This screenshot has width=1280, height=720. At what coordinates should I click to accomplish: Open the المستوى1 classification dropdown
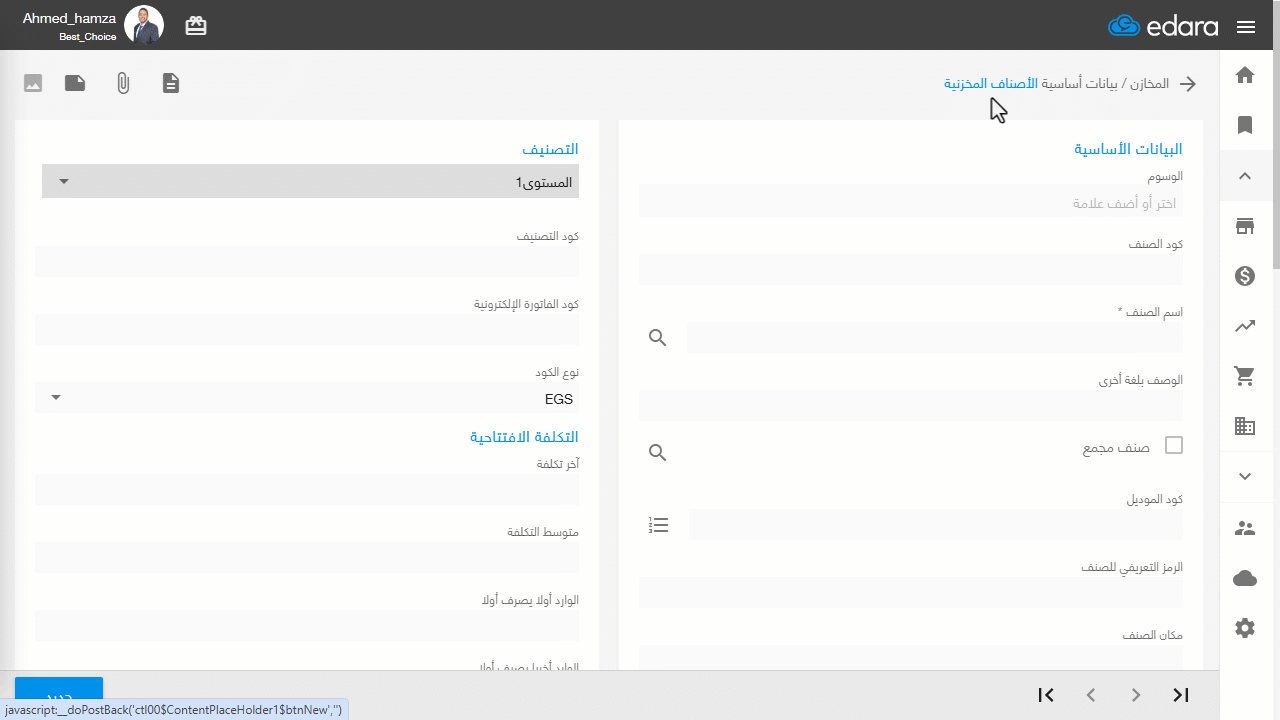[x=310, y=181]
